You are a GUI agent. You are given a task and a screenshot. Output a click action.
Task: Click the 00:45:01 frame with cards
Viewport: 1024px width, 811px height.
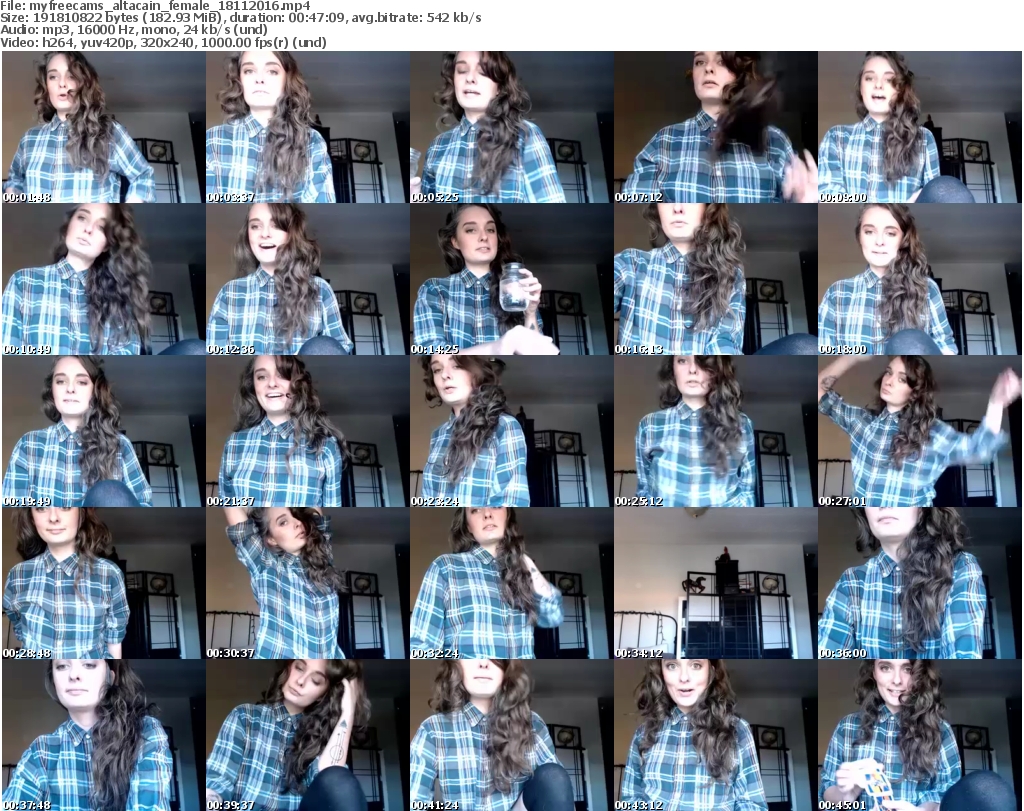[x=920, y=735]
